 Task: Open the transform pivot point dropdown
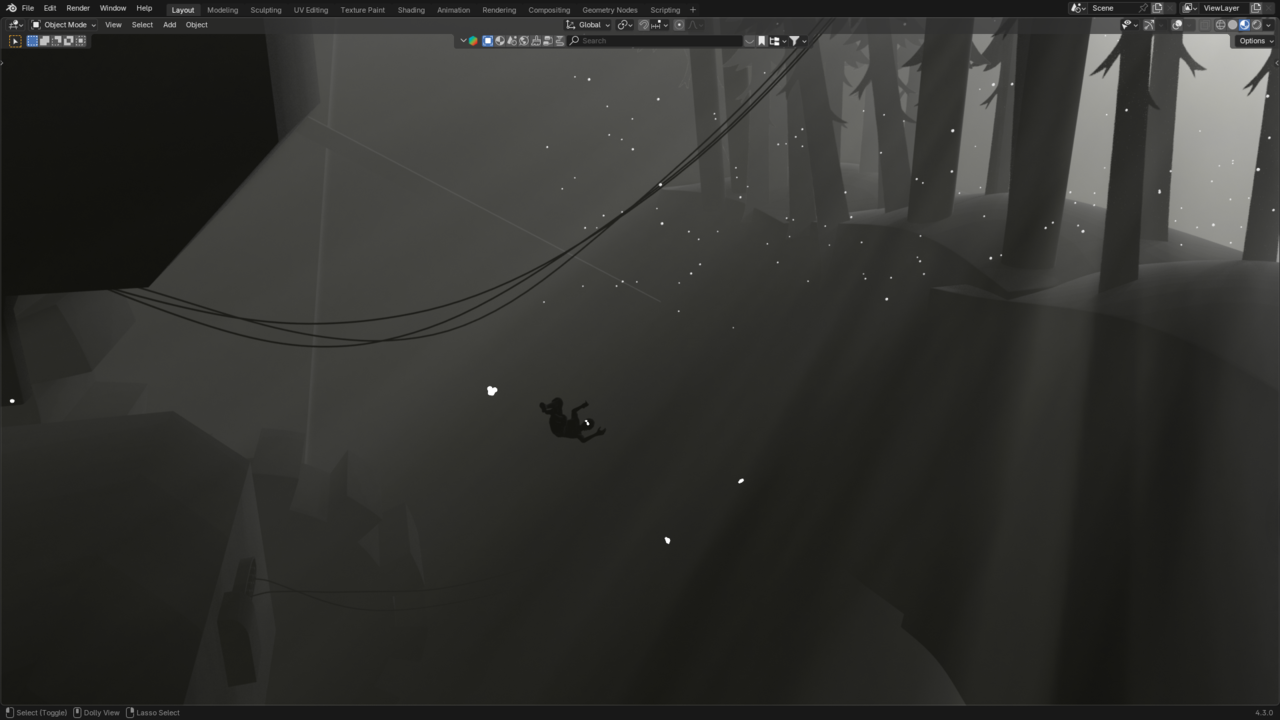point(625,25)
